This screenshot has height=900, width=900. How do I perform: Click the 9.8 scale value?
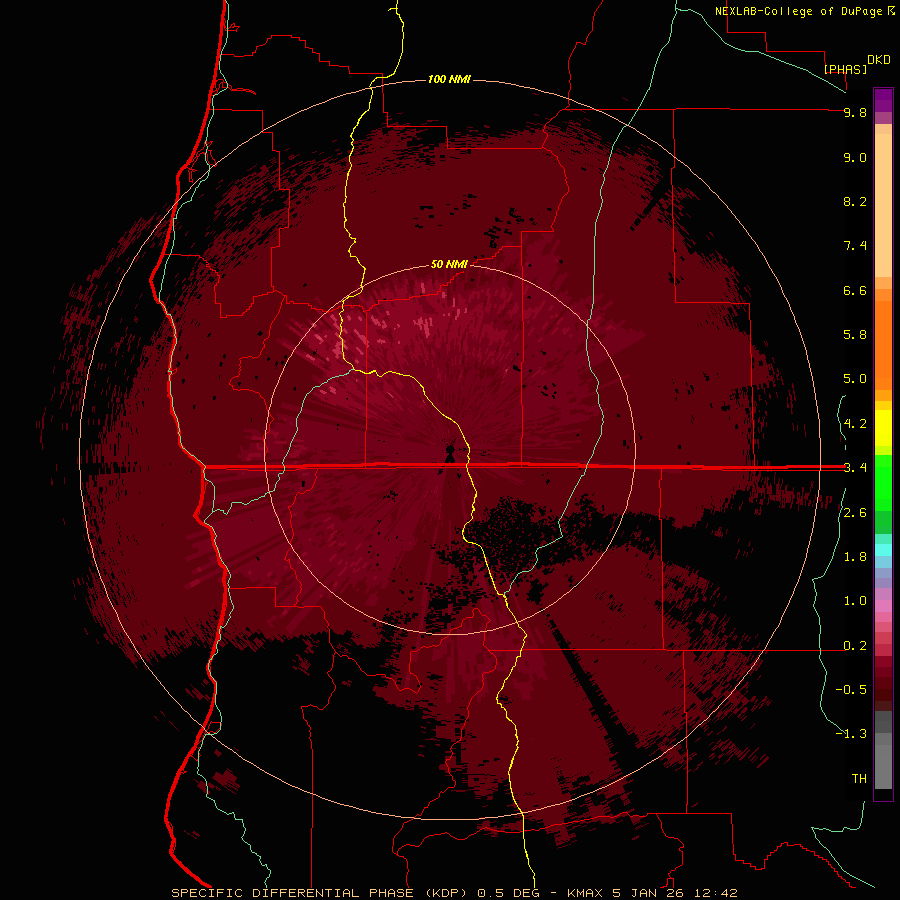[x=855, y=112]
